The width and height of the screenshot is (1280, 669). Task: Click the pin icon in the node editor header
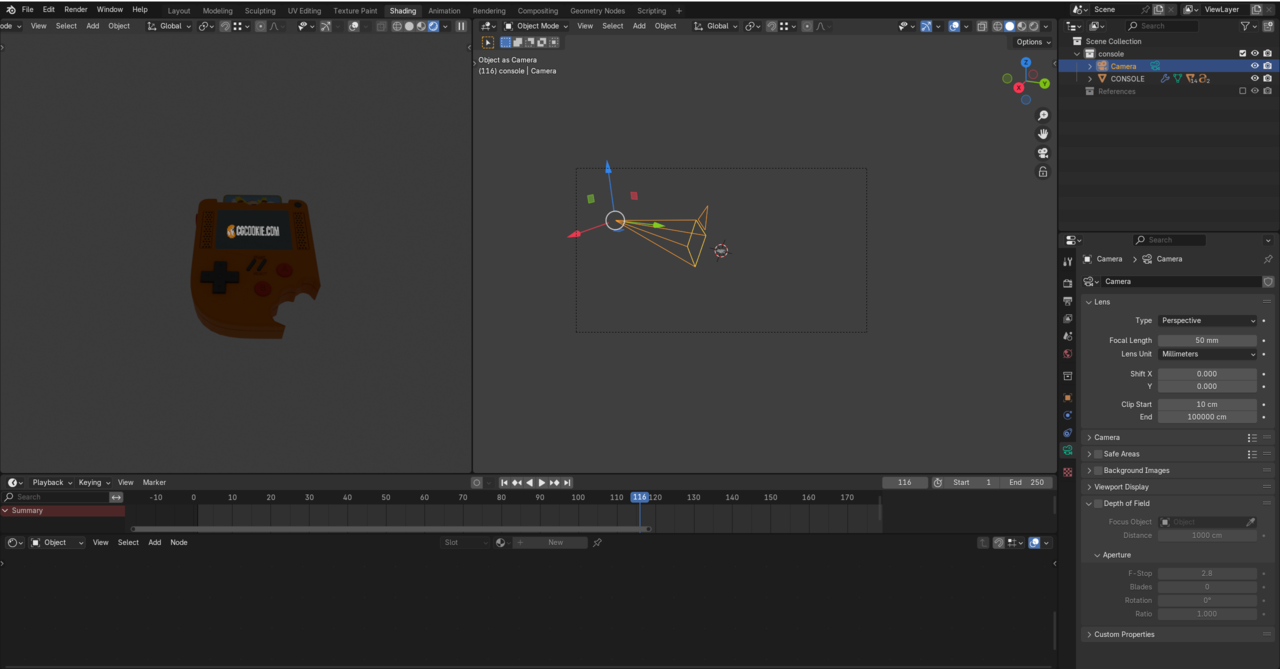point(597,542)
